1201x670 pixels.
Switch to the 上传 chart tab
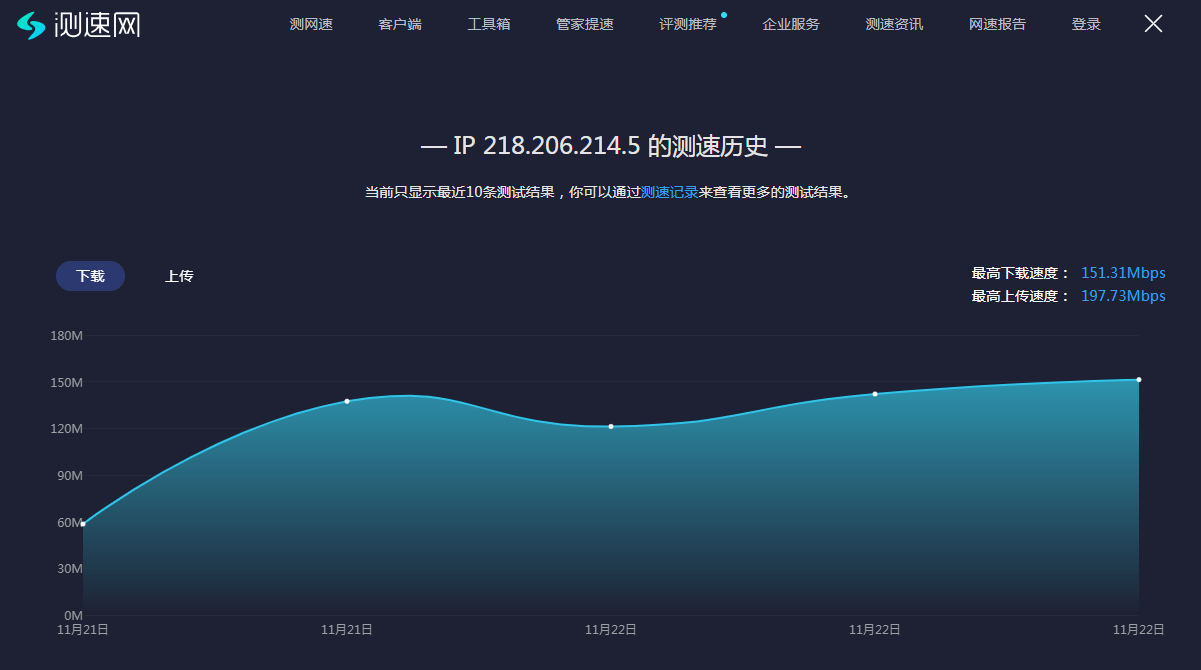(179, 276)
